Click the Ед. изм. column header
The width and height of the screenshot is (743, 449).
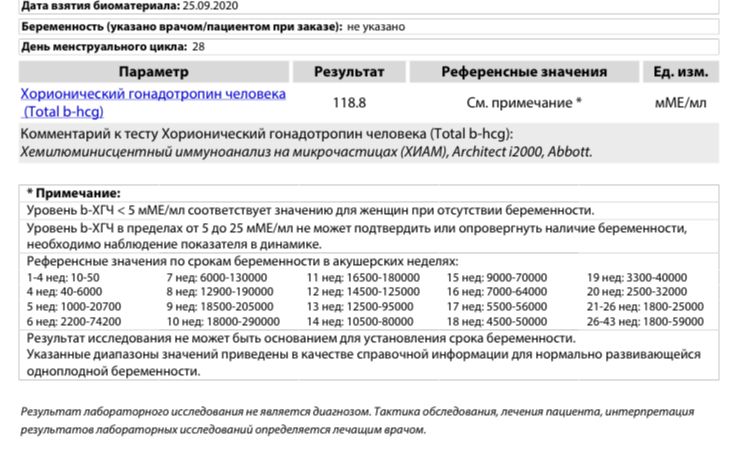pos(680,72)
